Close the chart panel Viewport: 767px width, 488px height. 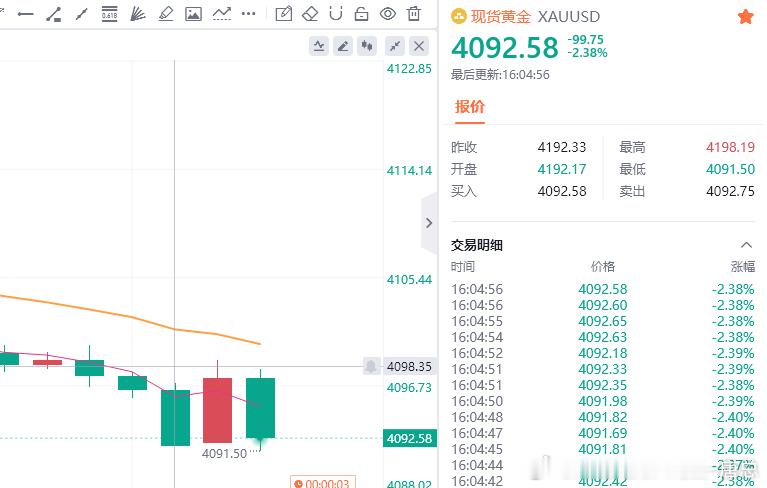coord(419,46)
